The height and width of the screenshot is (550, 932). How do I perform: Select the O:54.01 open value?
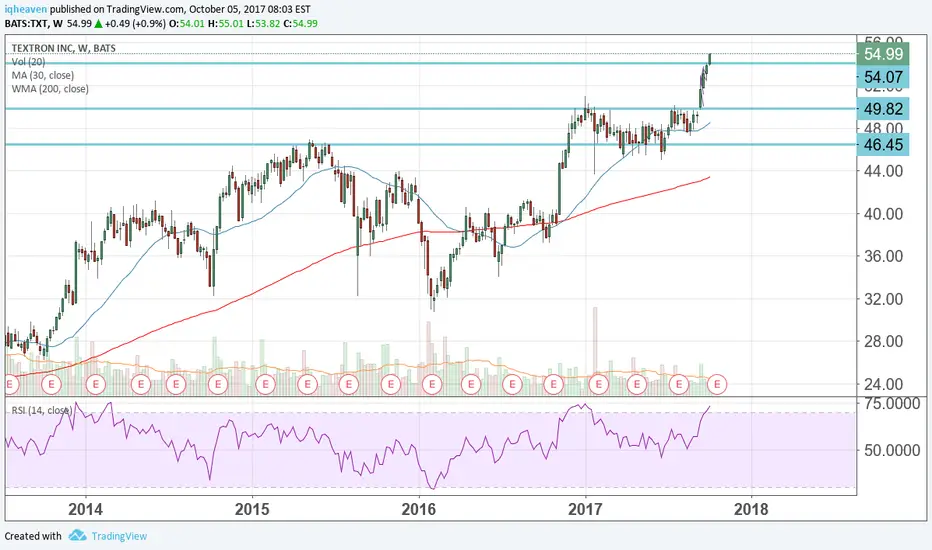click(x=187, y=24)
